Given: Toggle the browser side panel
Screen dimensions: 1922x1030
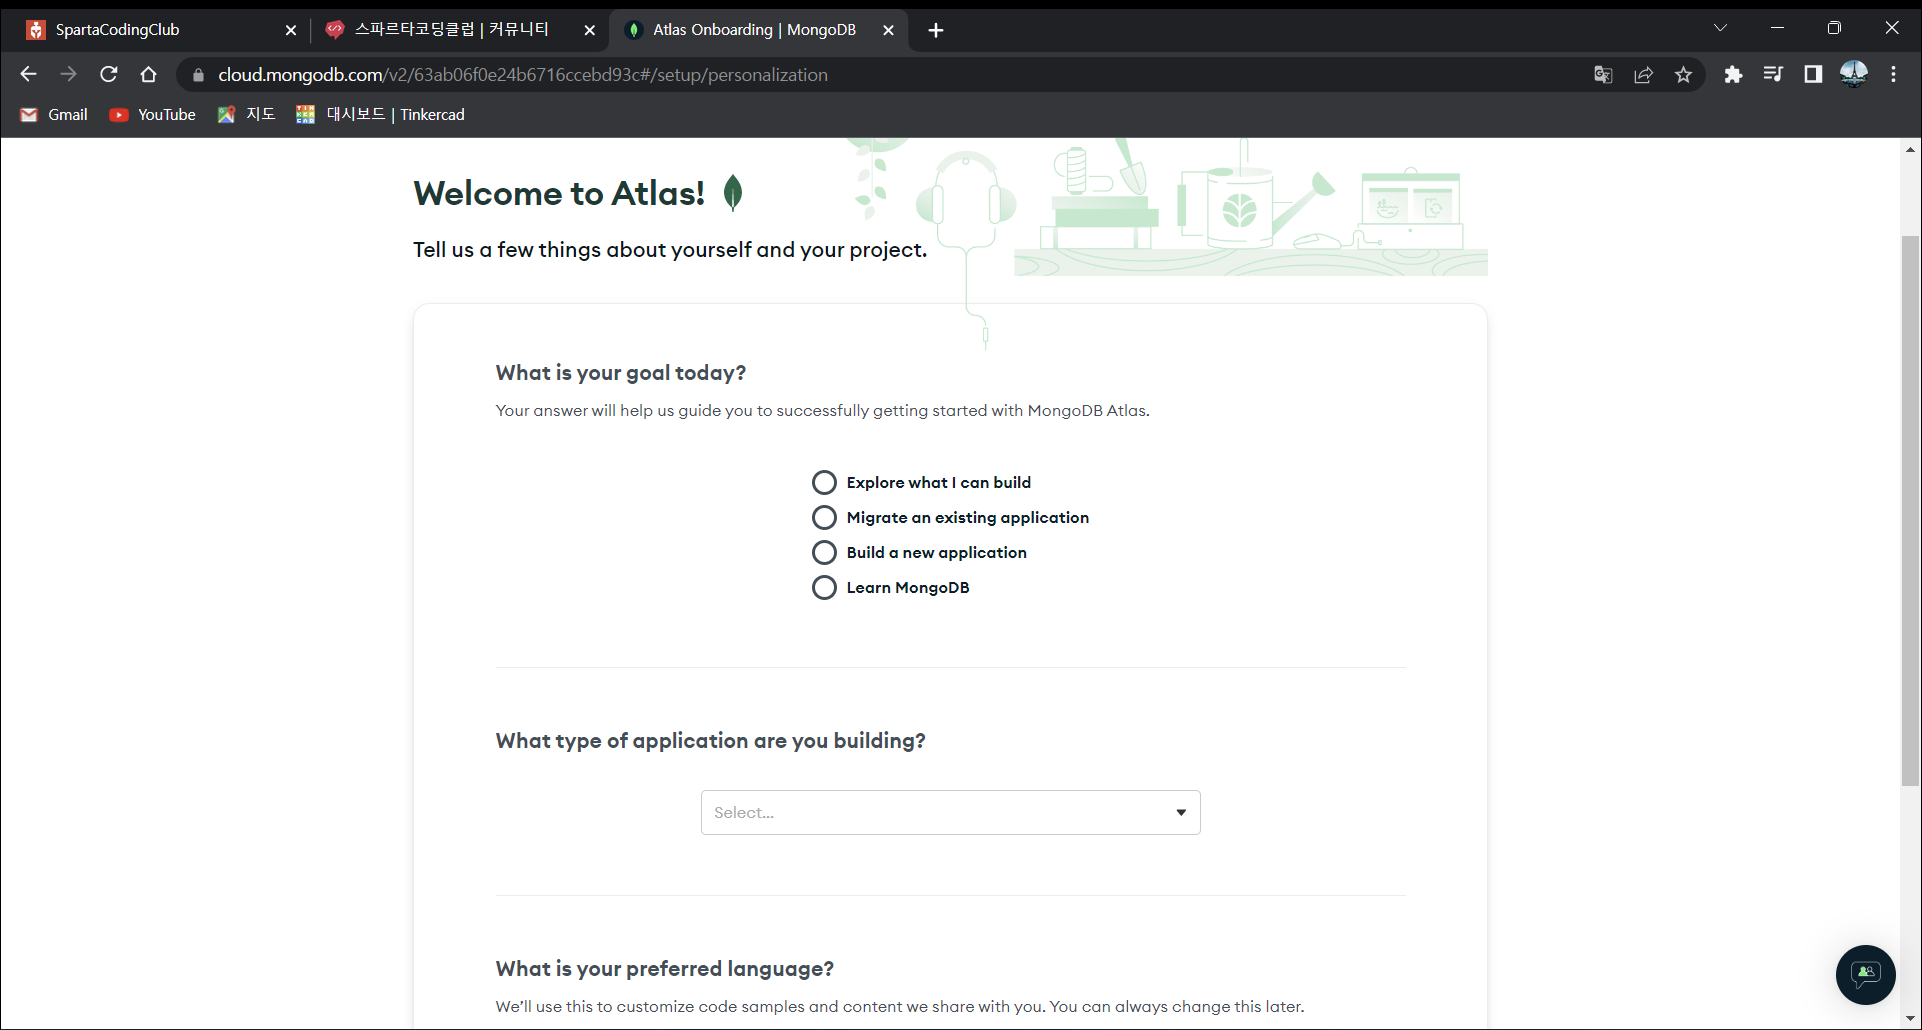Looking at the screenshot, I should (x=1813, y=75).
